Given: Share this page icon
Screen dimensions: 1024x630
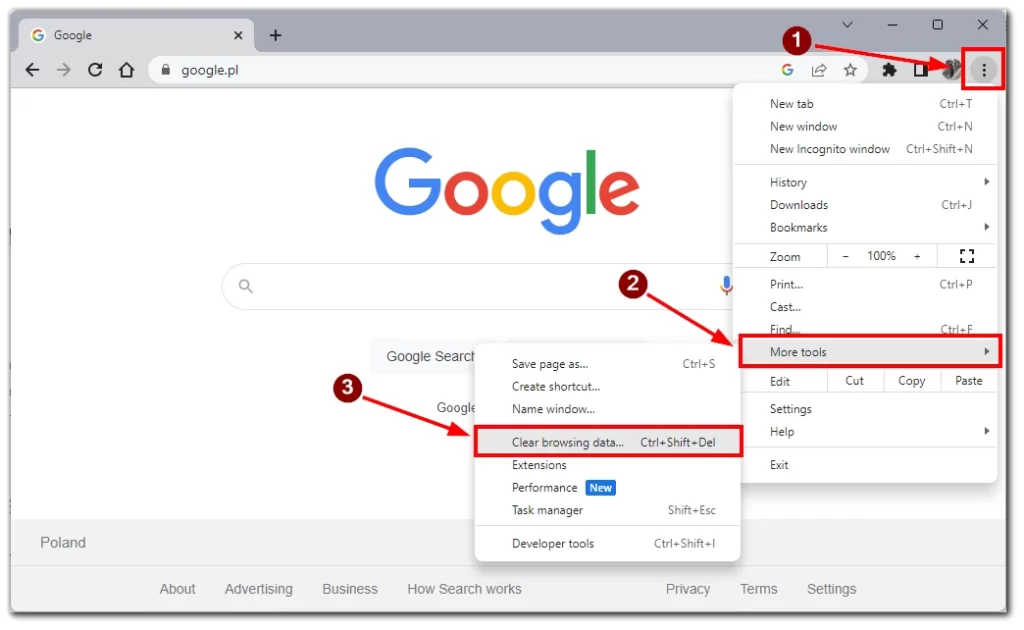Looking at the screenshot, I should pos(819,70).
